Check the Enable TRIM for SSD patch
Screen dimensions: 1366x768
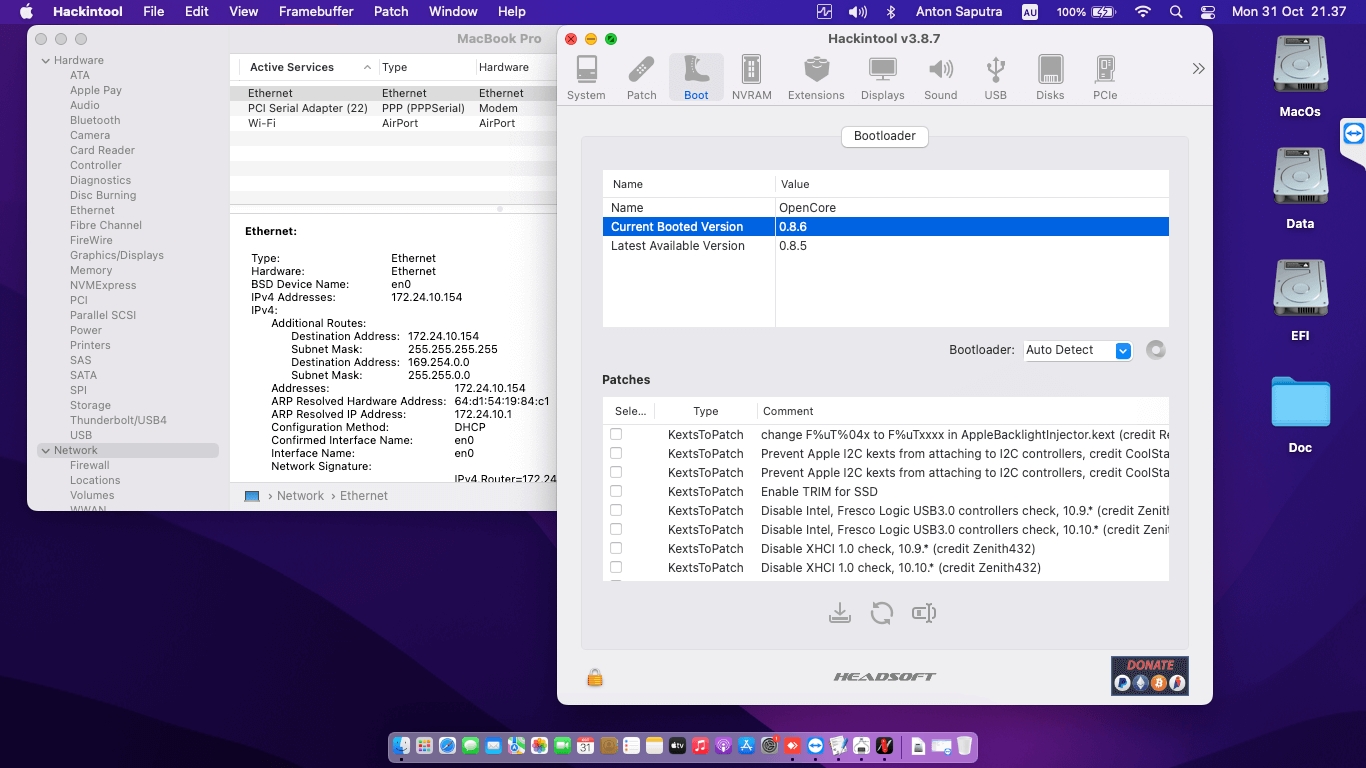616,491
